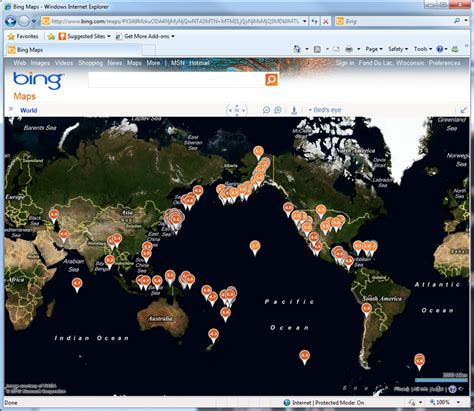Open the More link in Bing header
474x411 pixels.
click(153, 63)
